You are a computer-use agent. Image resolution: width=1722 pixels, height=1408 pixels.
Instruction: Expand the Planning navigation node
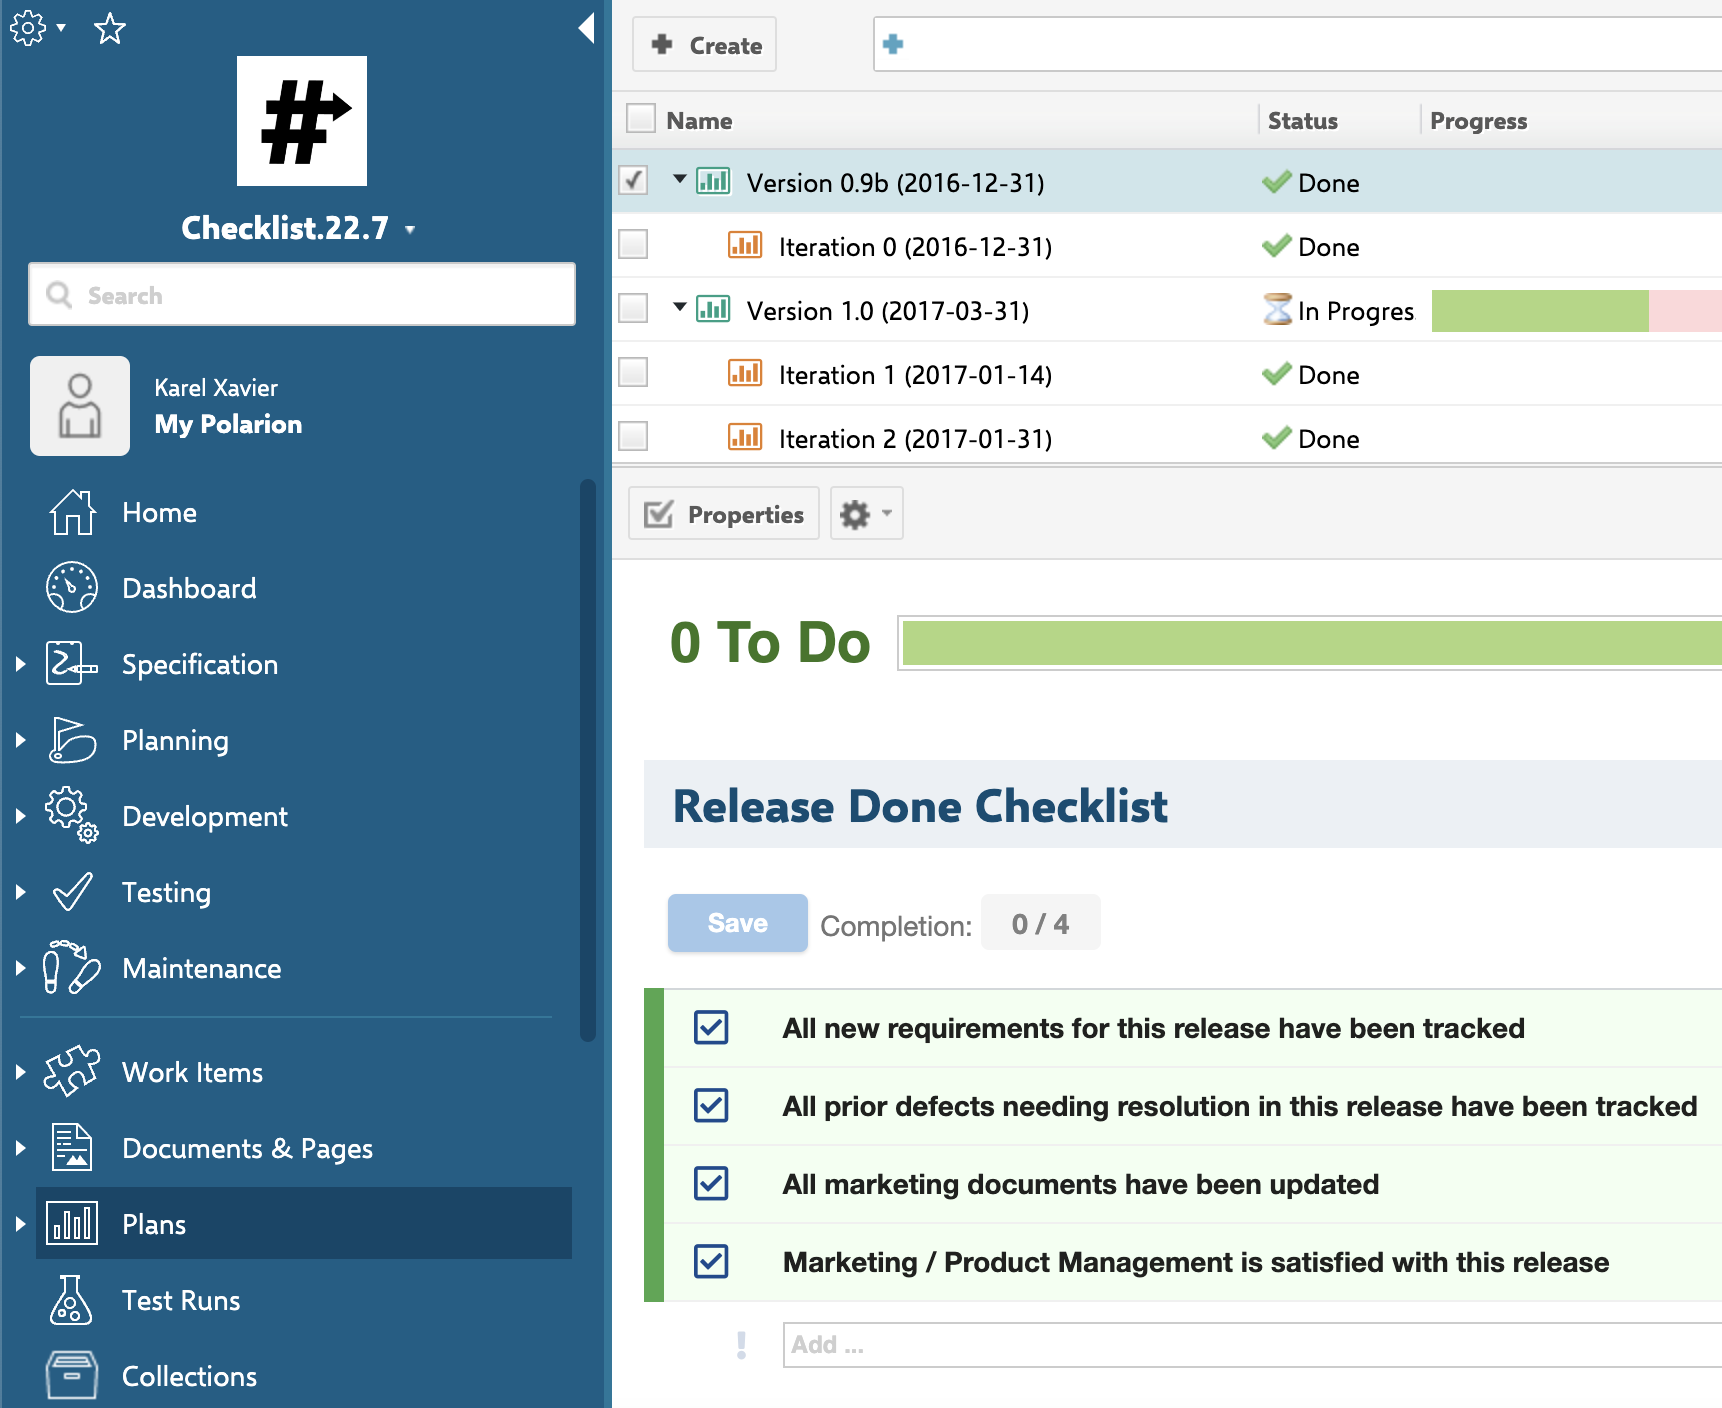[x=20, y=740]
